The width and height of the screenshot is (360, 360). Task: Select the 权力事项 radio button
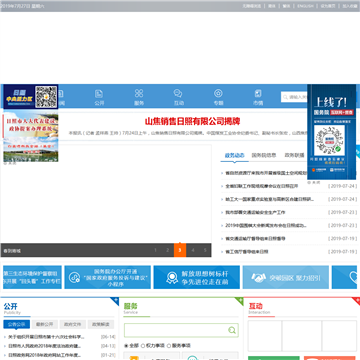point(143,346)
